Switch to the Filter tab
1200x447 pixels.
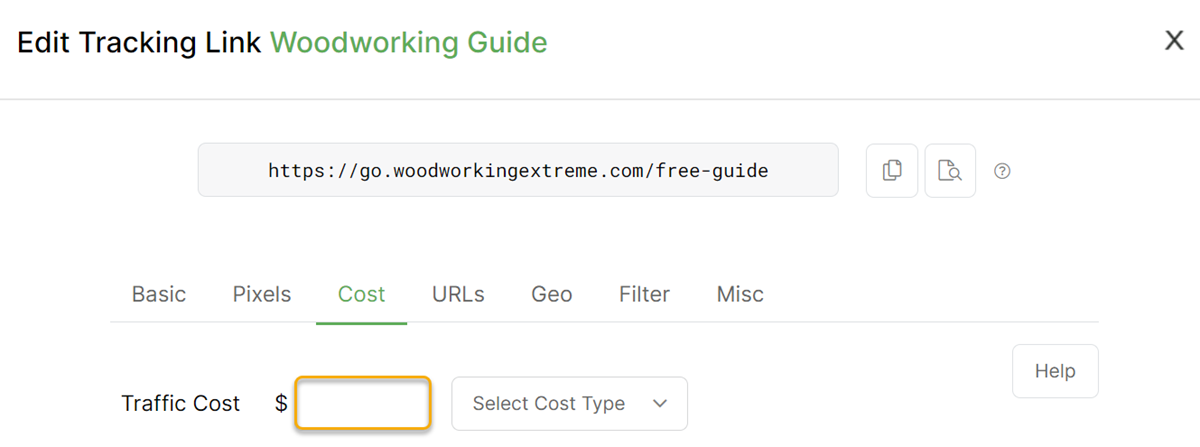644,294
